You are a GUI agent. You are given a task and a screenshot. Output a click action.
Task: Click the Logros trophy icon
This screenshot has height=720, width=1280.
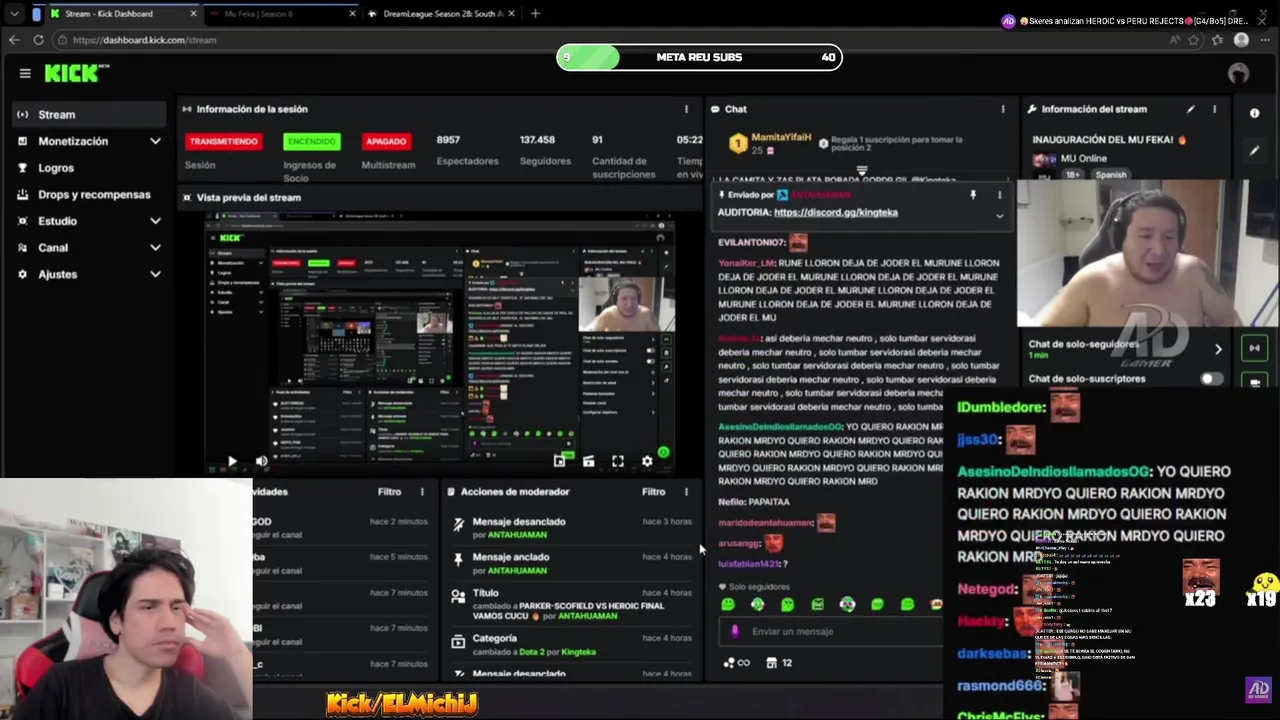click(22, 168)
